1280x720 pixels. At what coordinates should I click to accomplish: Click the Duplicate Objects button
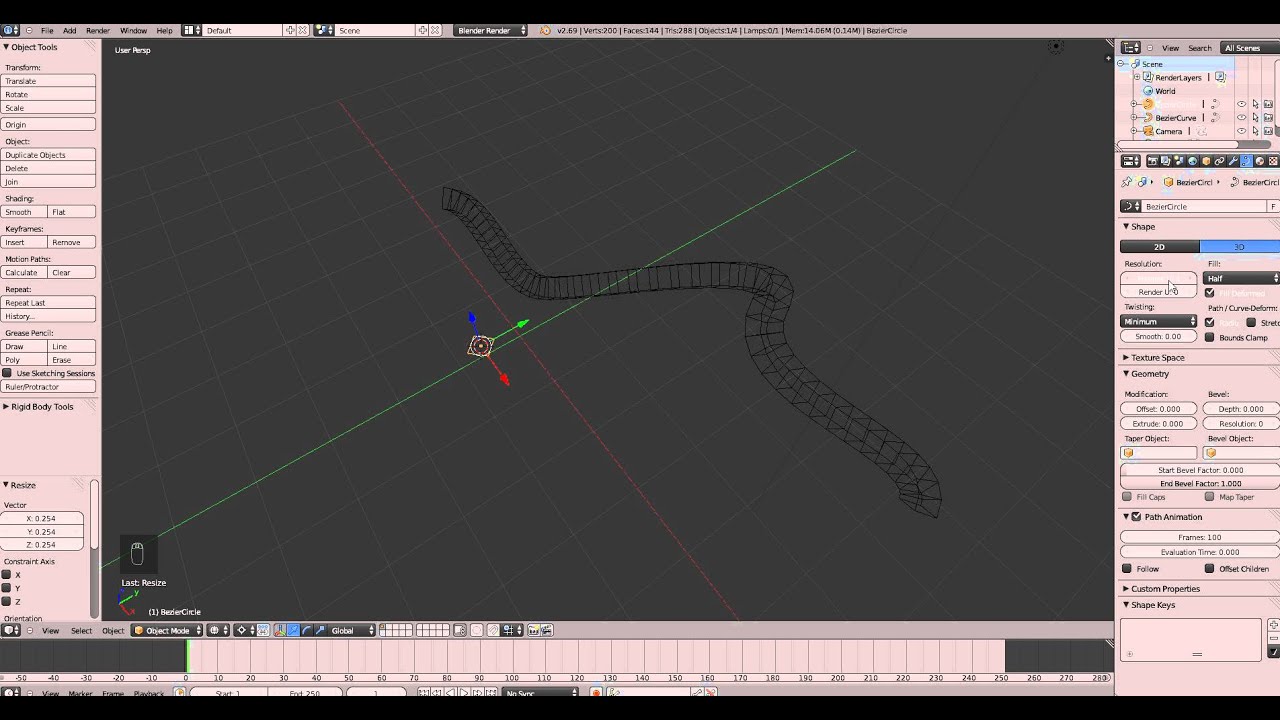tap(49, 155)
